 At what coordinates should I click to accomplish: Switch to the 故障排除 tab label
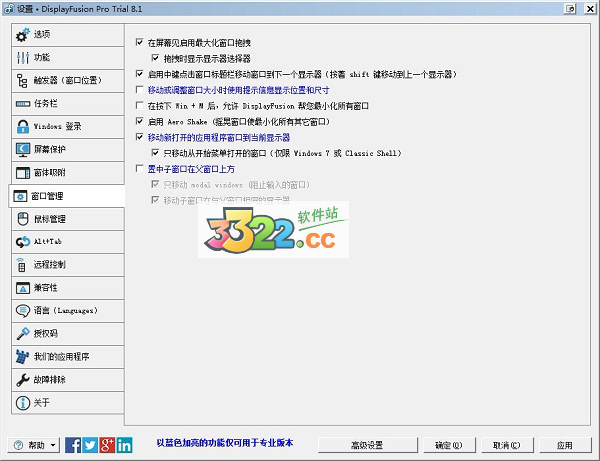[50, 380]
